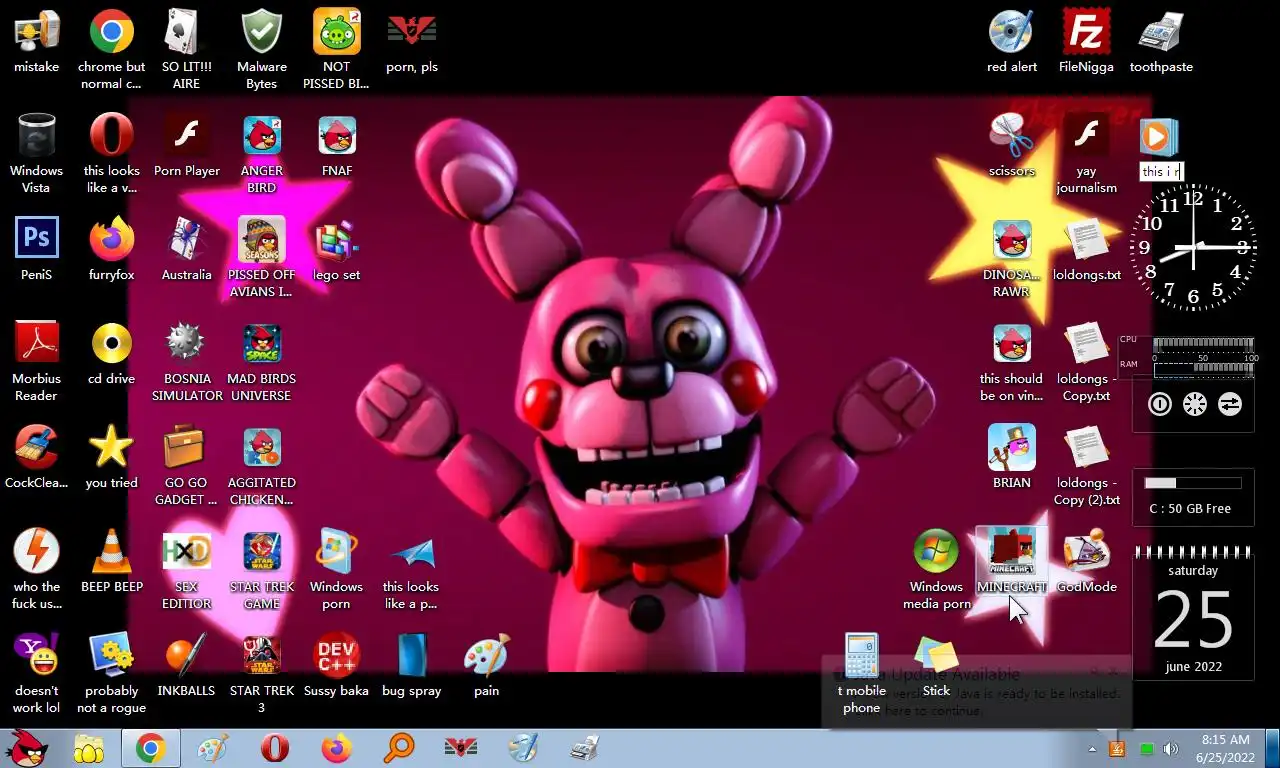
Task: Open the 'BOSNIA SIMULATOR' mine icon
Action: [x=186, y=362]
